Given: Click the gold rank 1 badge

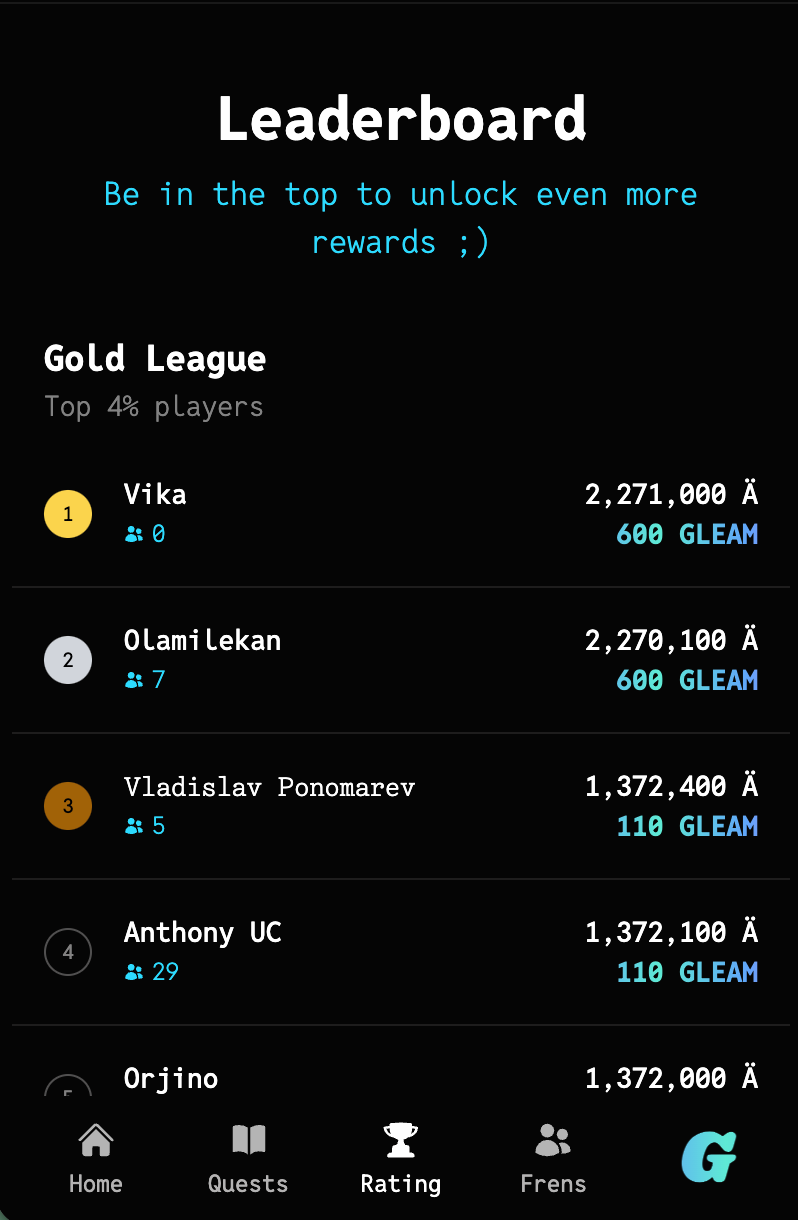Looking at the screenshot, I should pos(68,514).
